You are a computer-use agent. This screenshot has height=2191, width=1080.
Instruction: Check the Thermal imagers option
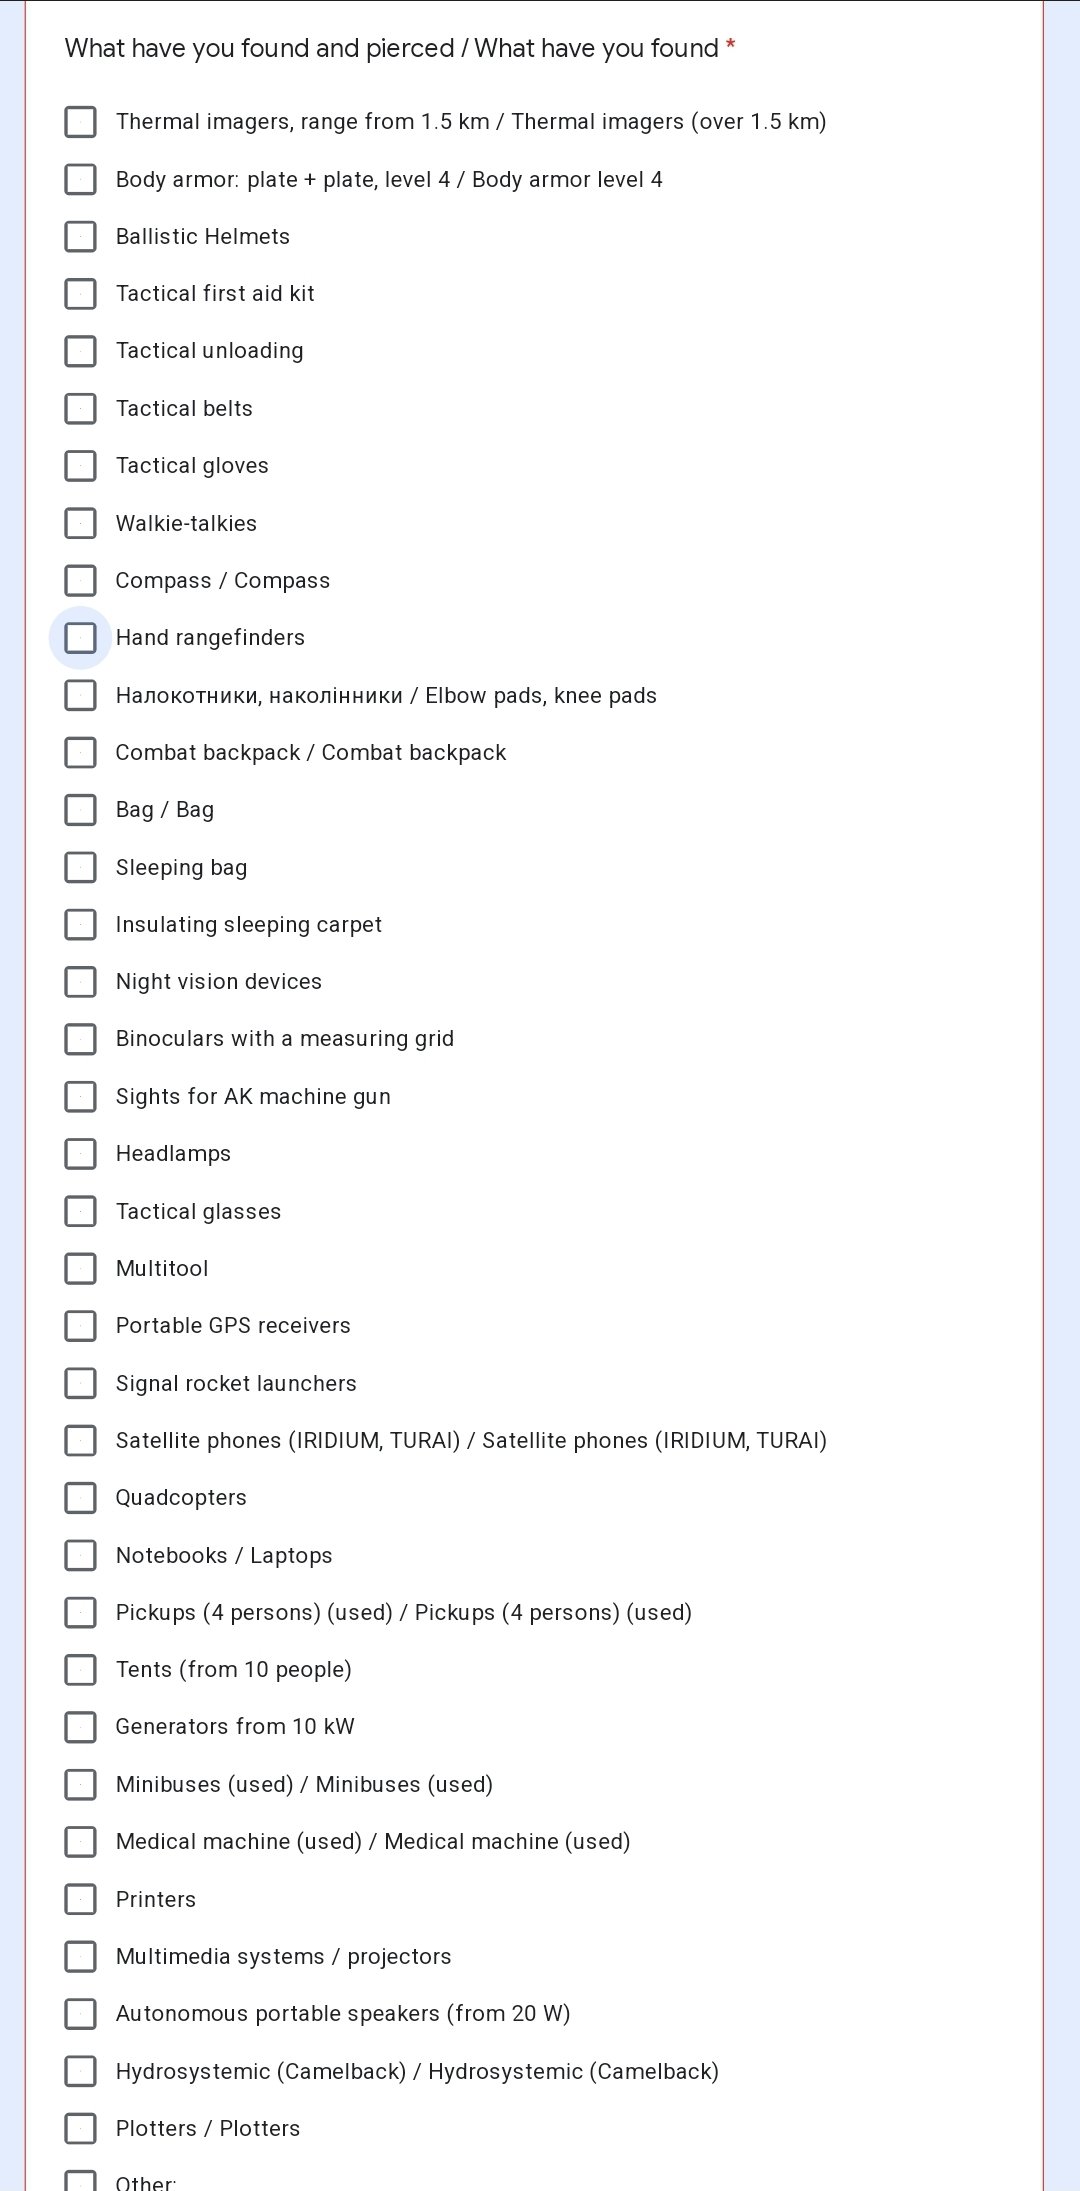[x=80, y=122]
